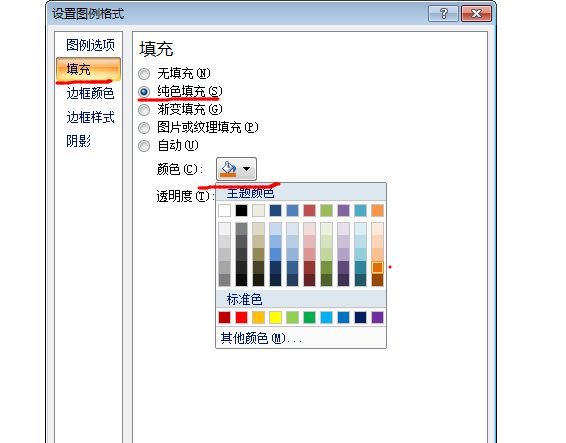The height and width of the screenshot is (443, 566).
Task: Choose the 无填充 radio option
Action: [x=144, y=74]
